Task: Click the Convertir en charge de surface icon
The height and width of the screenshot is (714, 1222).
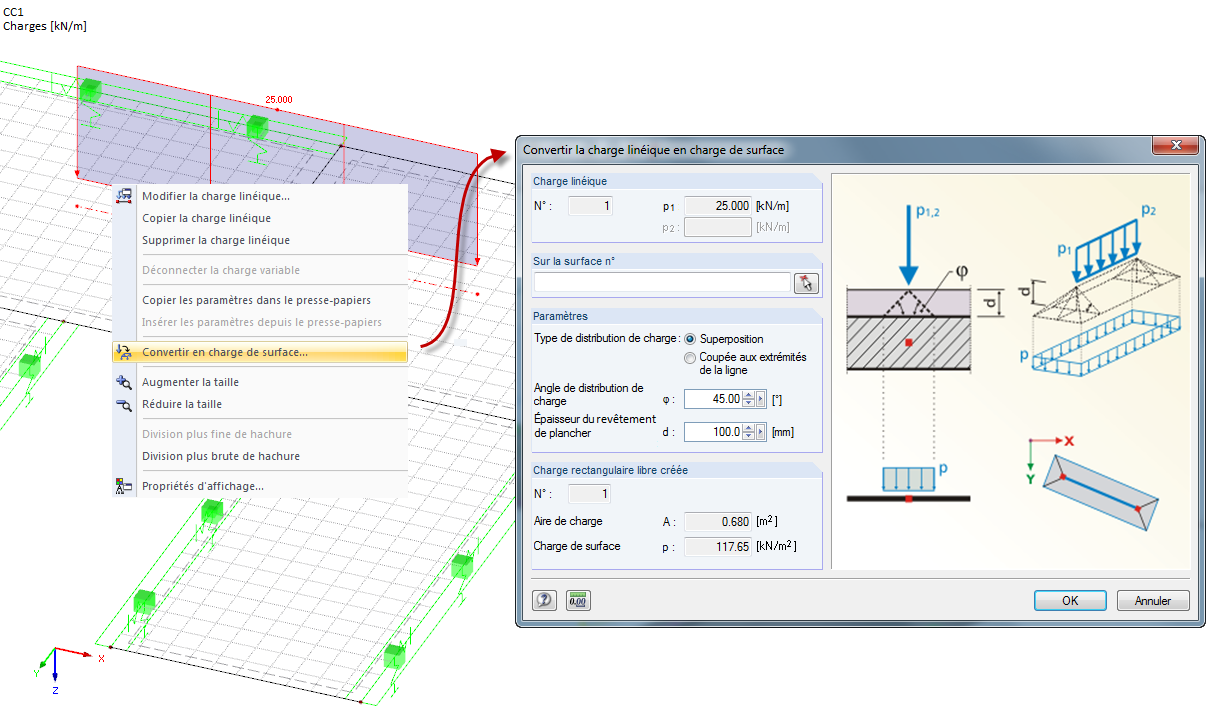Action: (x=124, y=351)
